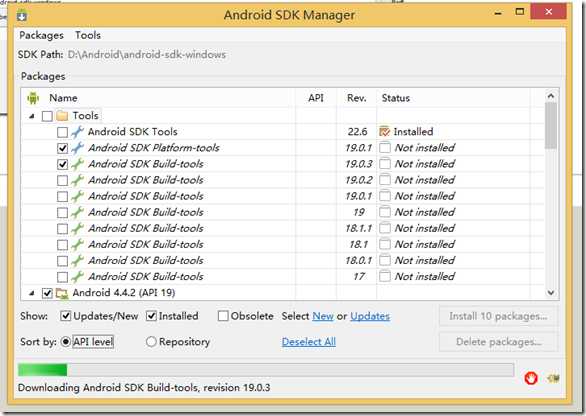
Task: Minimize the Android SDK Manager window
Action: point(498,13)
